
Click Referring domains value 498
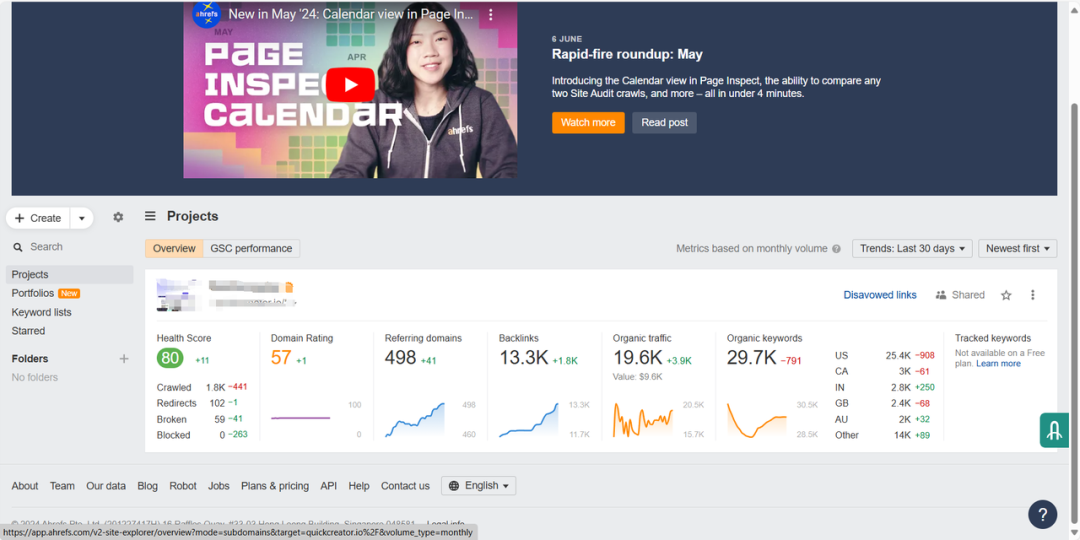[400, 357]
